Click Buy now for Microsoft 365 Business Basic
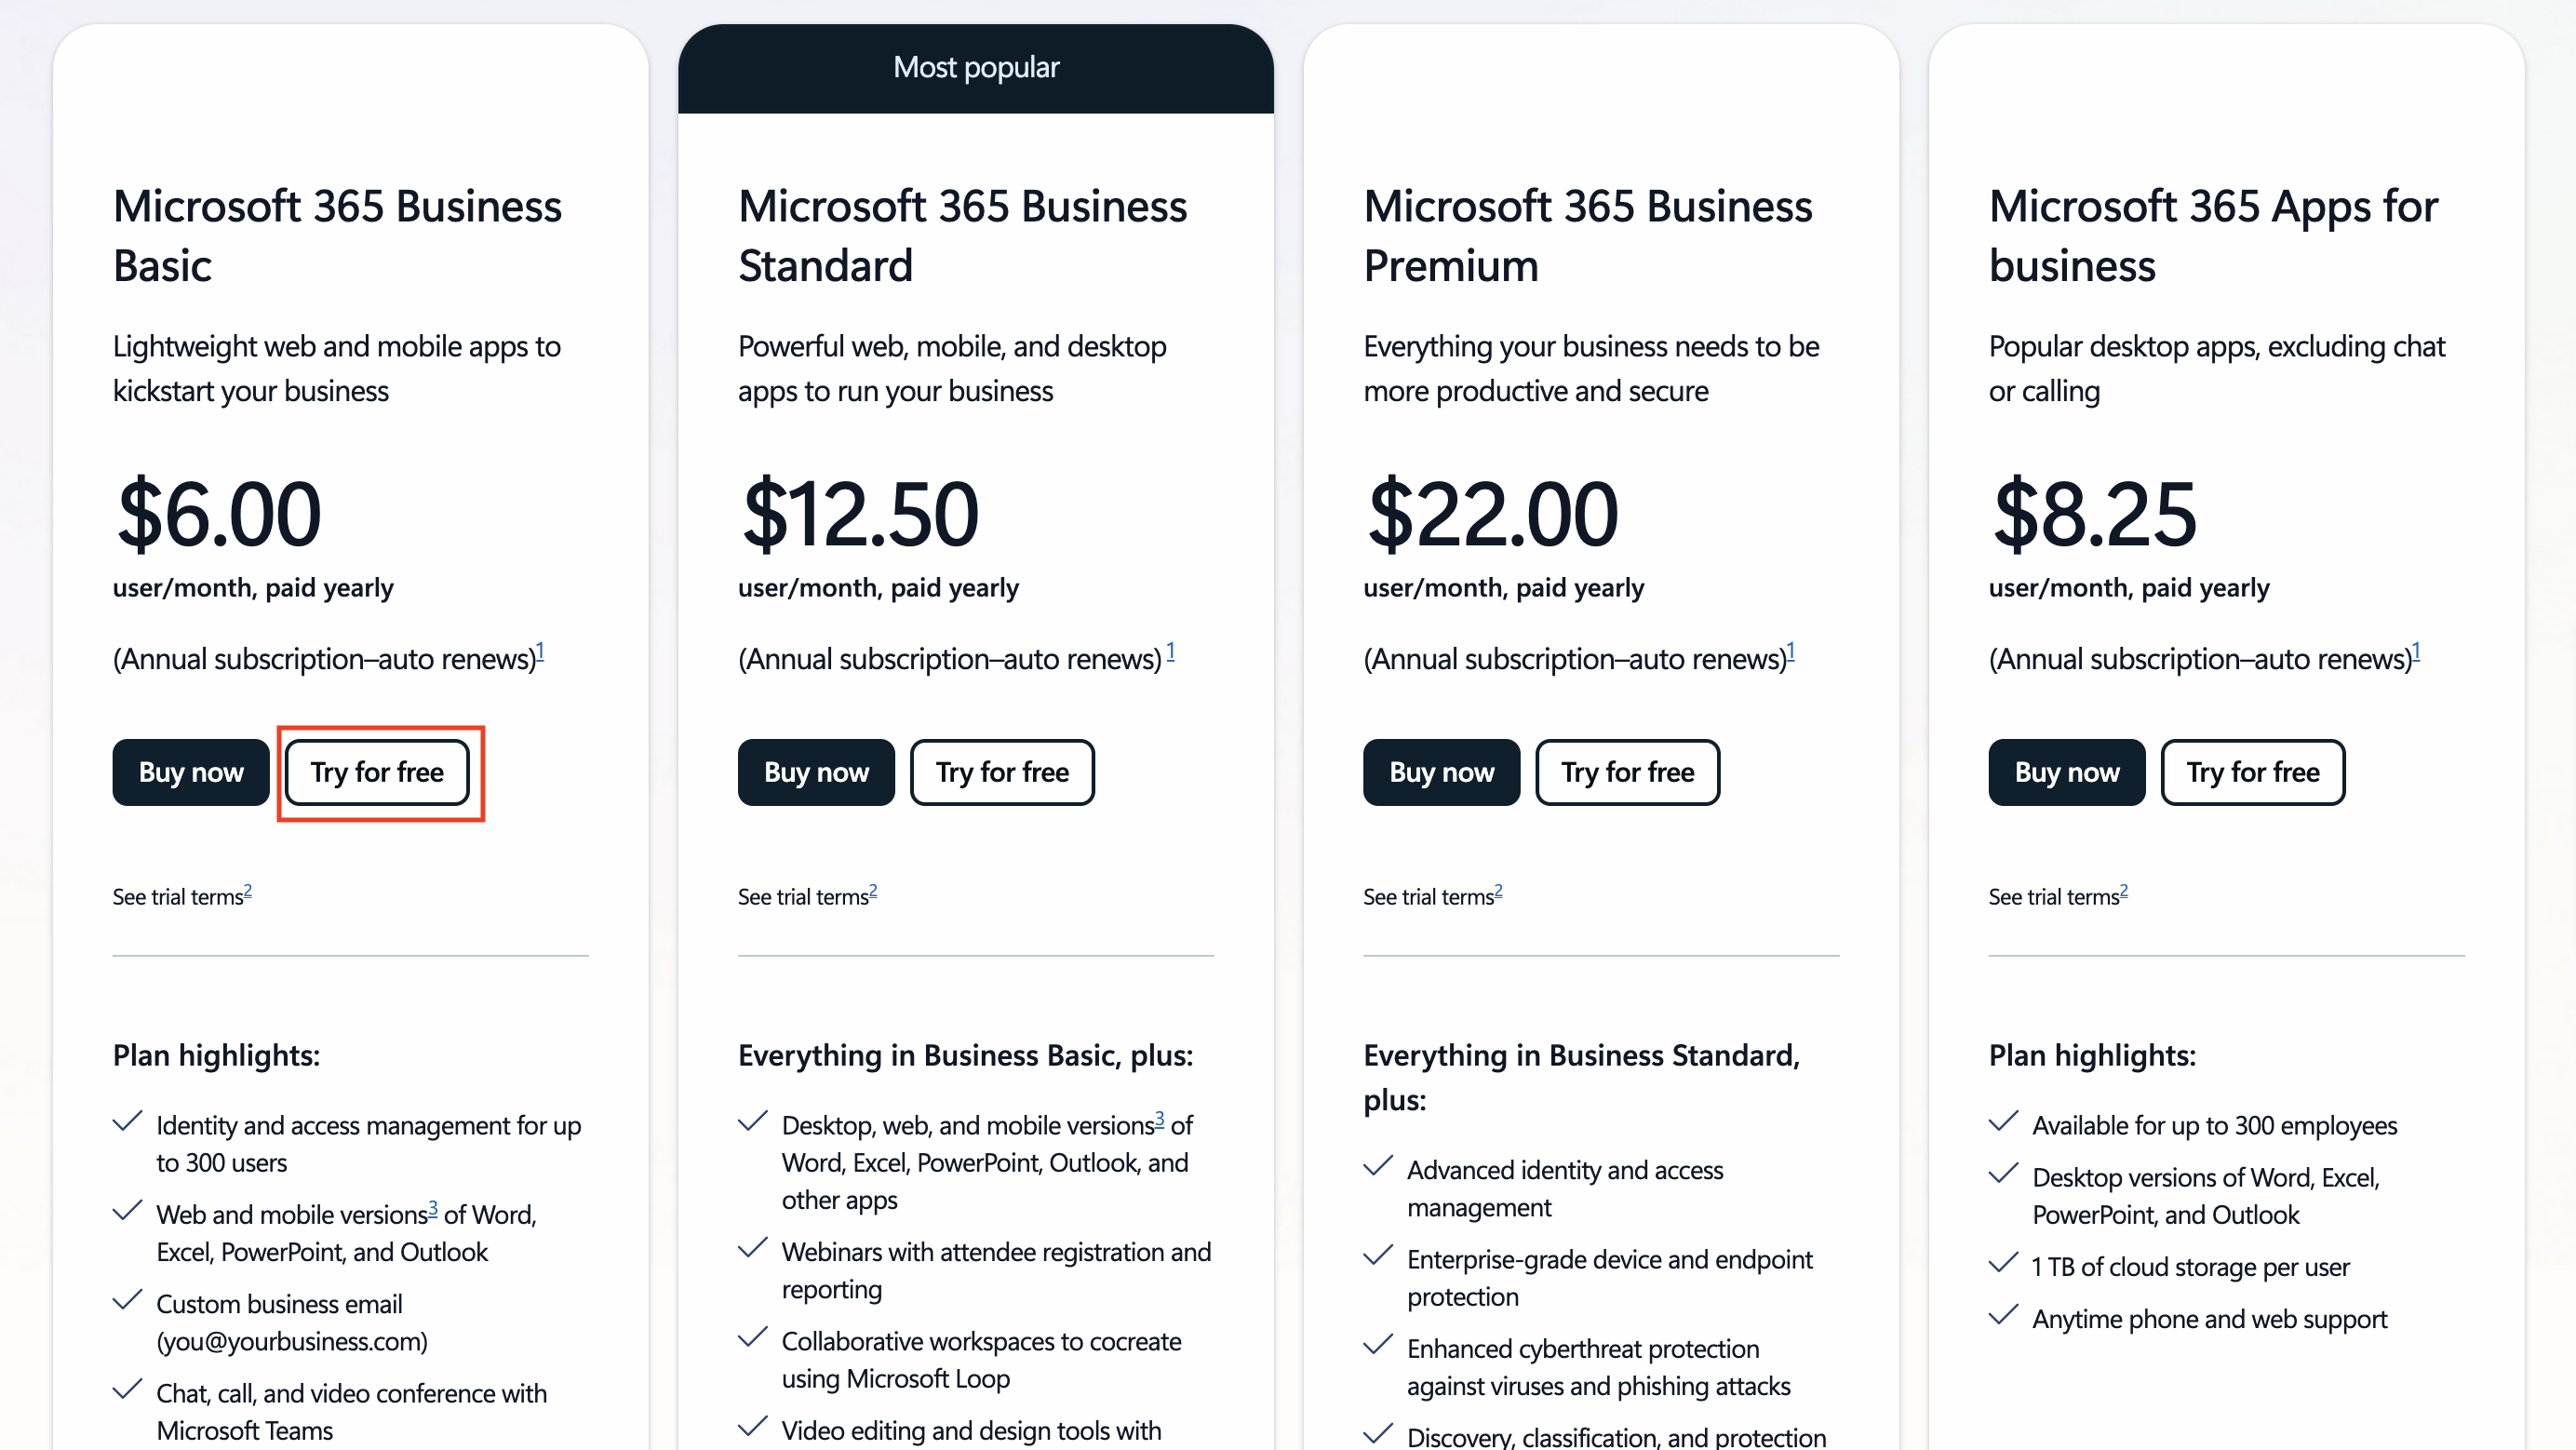 (x=190, y=771)
